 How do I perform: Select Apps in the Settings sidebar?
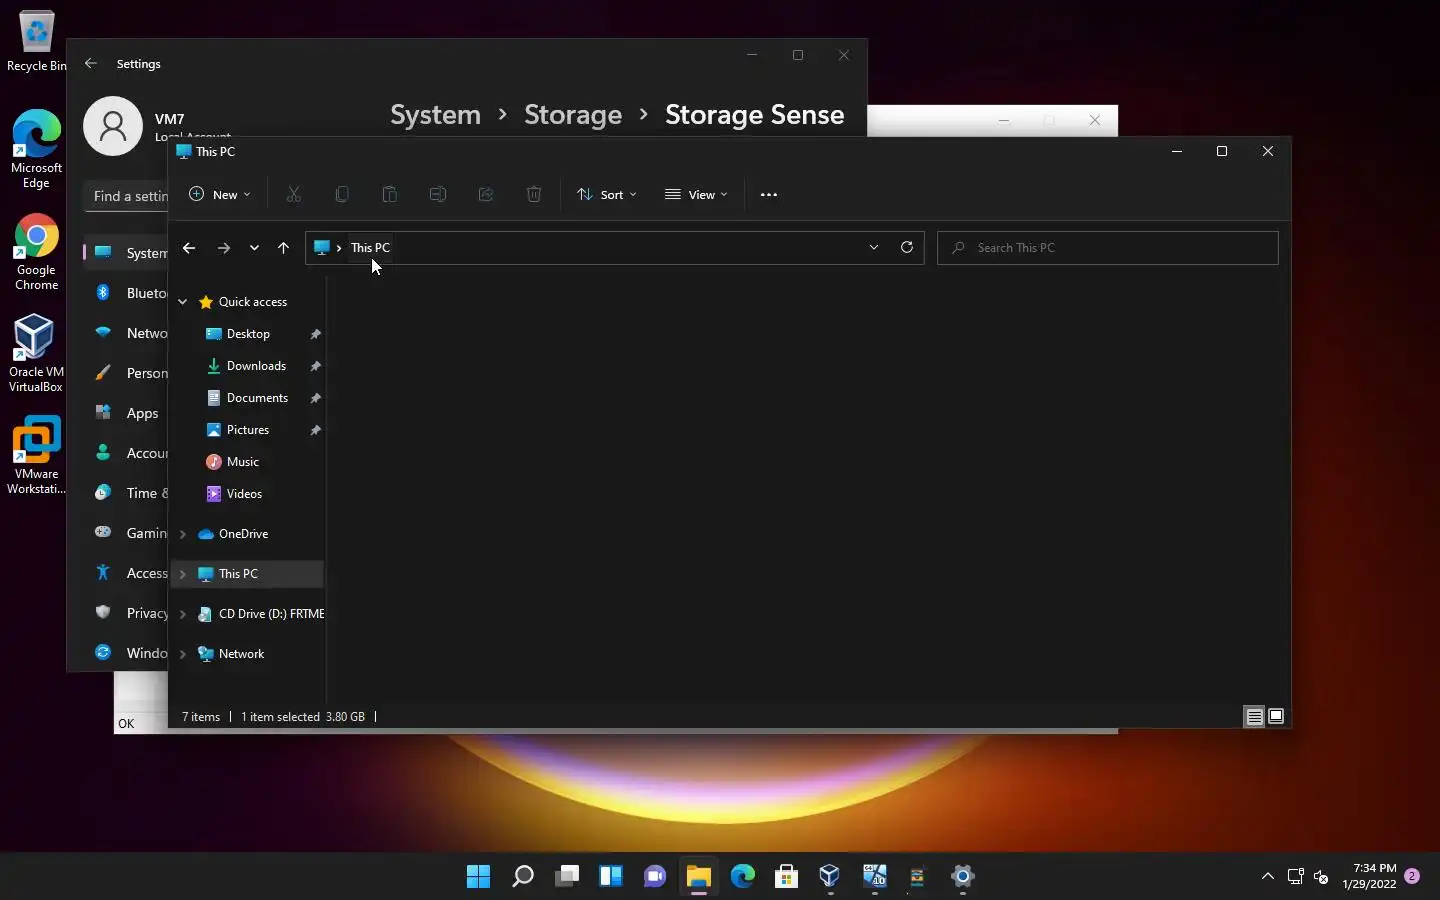[128, 413]
